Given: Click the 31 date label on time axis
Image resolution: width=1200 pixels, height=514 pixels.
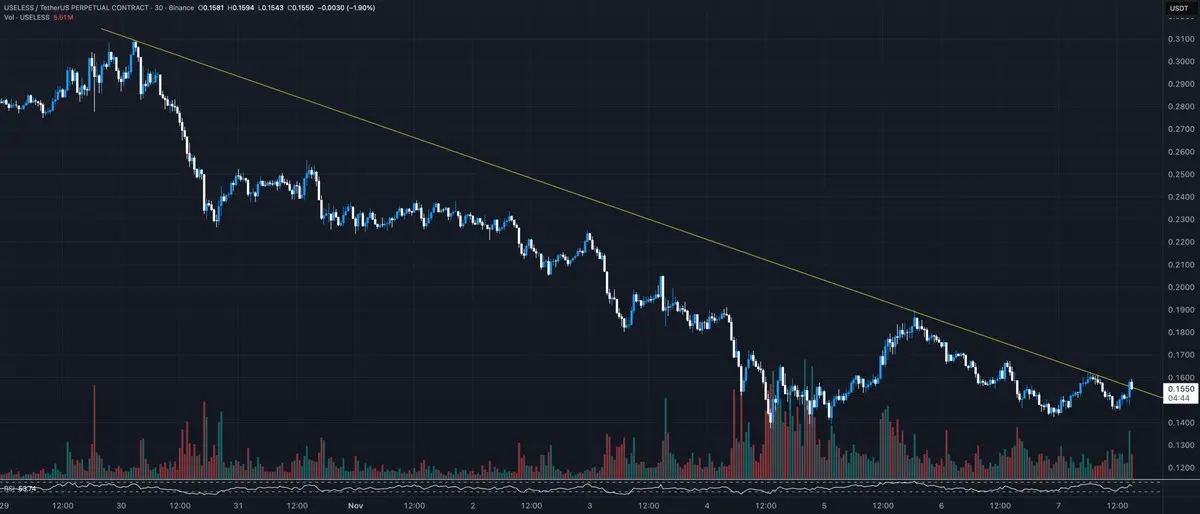Looking at the screenshot, I should click(x=238, y=506).
